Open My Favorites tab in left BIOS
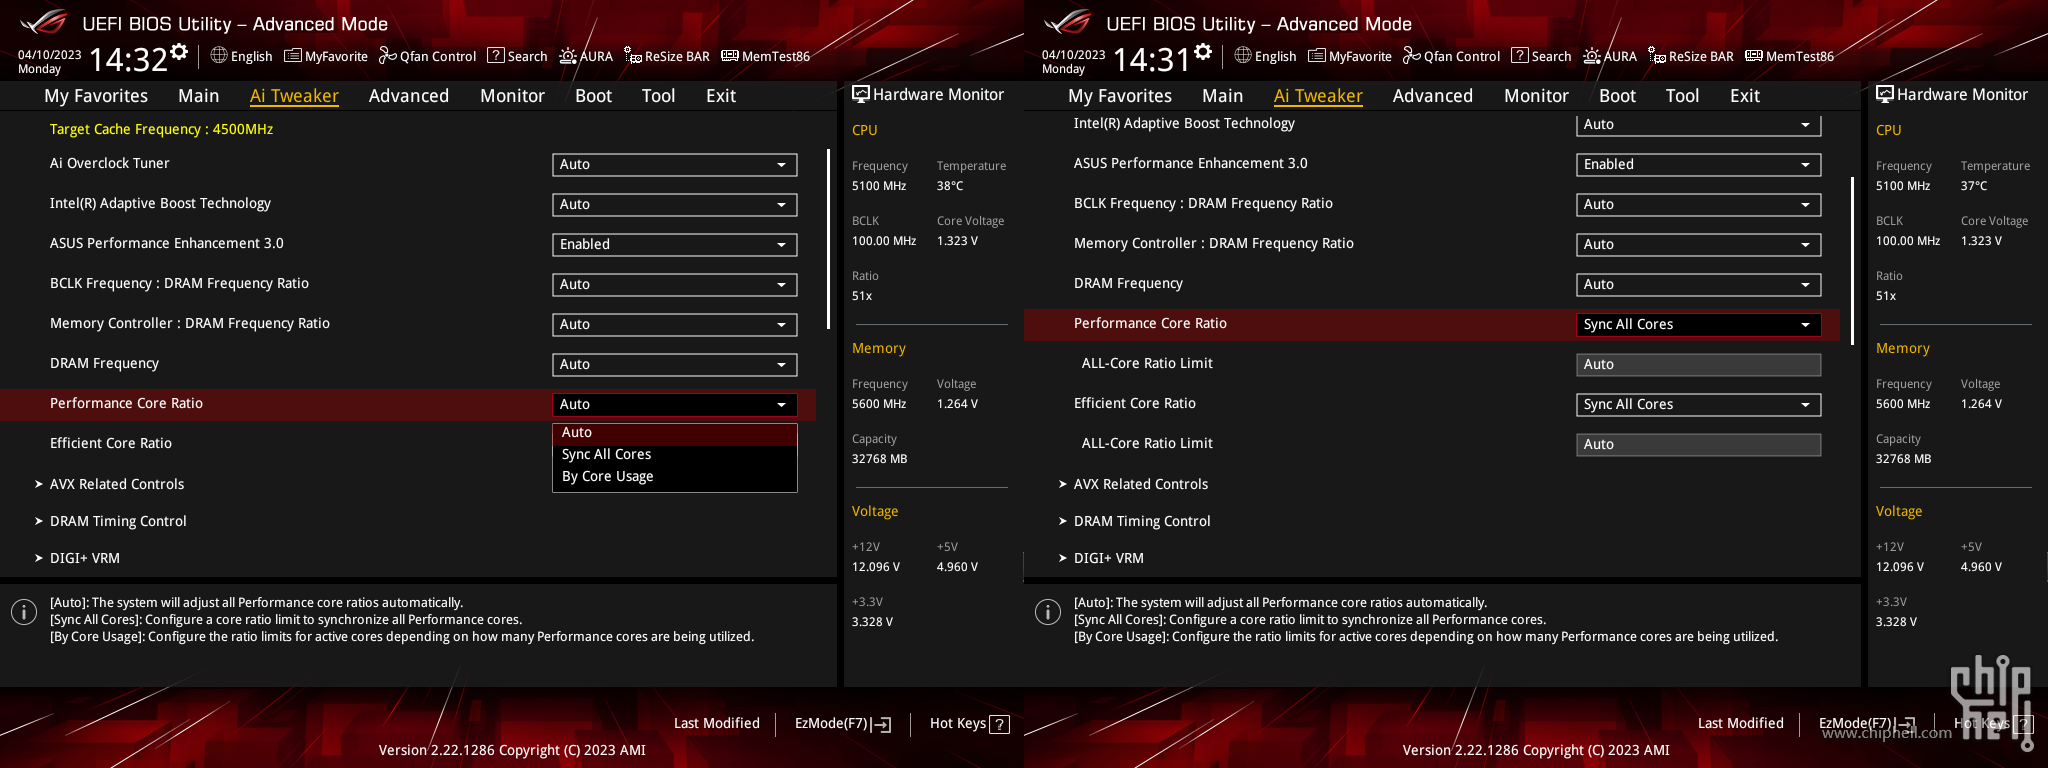The height and width of the screenshot is (768, 2048). [96, 96]
